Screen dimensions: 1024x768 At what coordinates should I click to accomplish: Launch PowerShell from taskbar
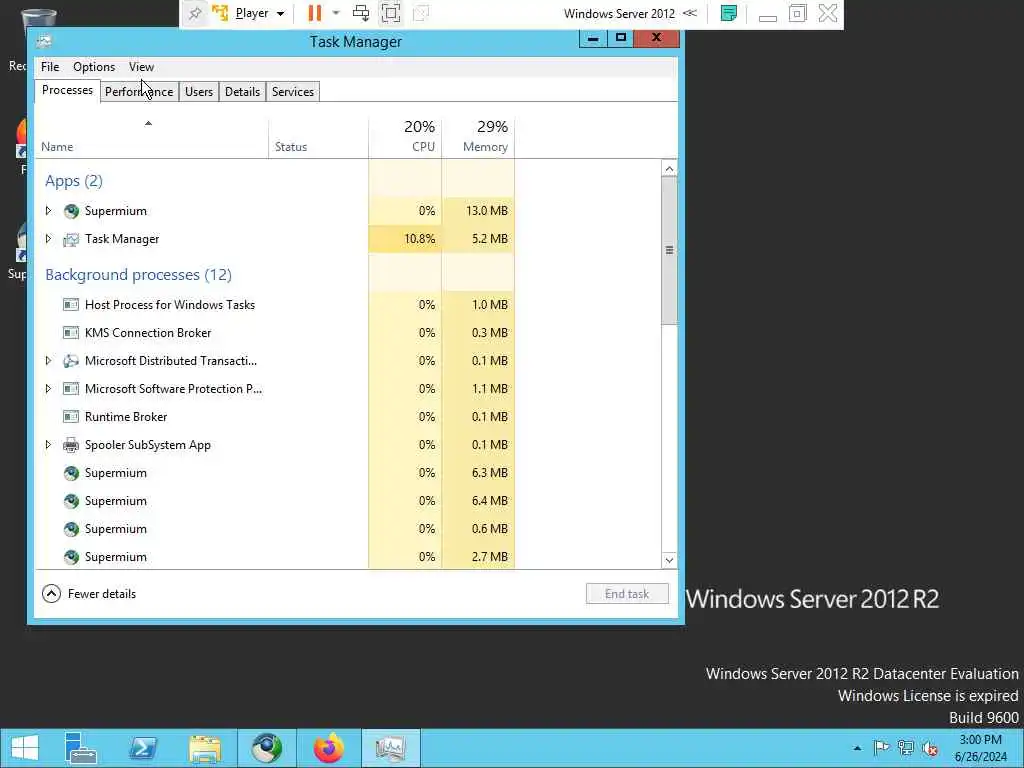pos(142,748)
